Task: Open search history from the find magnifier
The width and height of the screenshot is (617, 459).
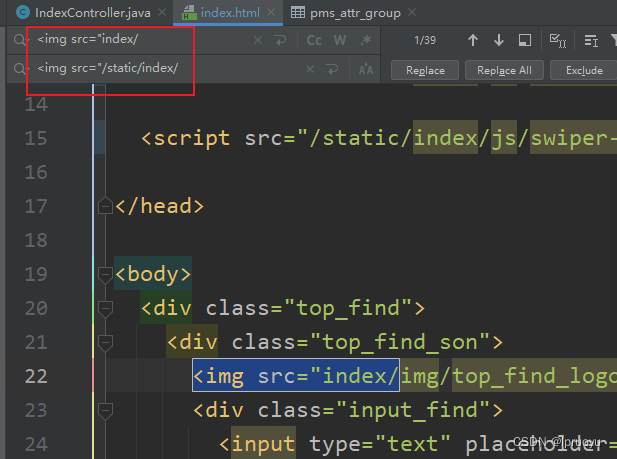Action: pos(20,40)
